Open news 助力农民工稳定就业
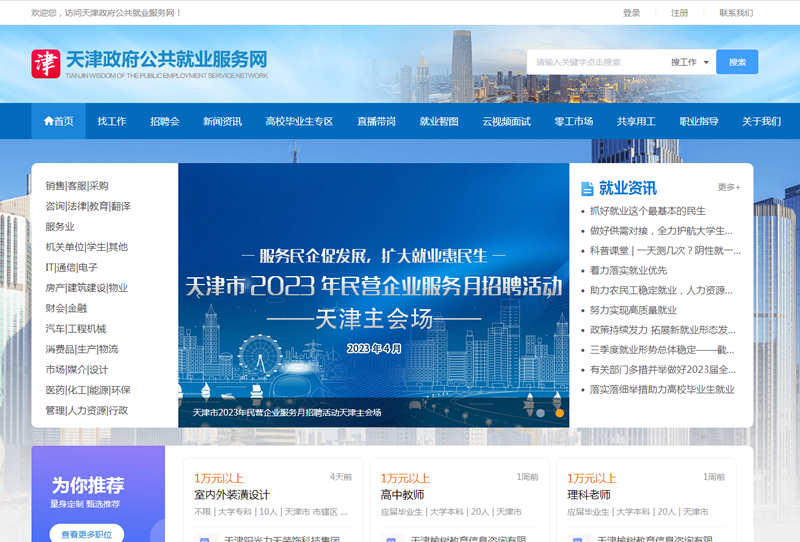This screenshot has width=800, height=542. 661,290
